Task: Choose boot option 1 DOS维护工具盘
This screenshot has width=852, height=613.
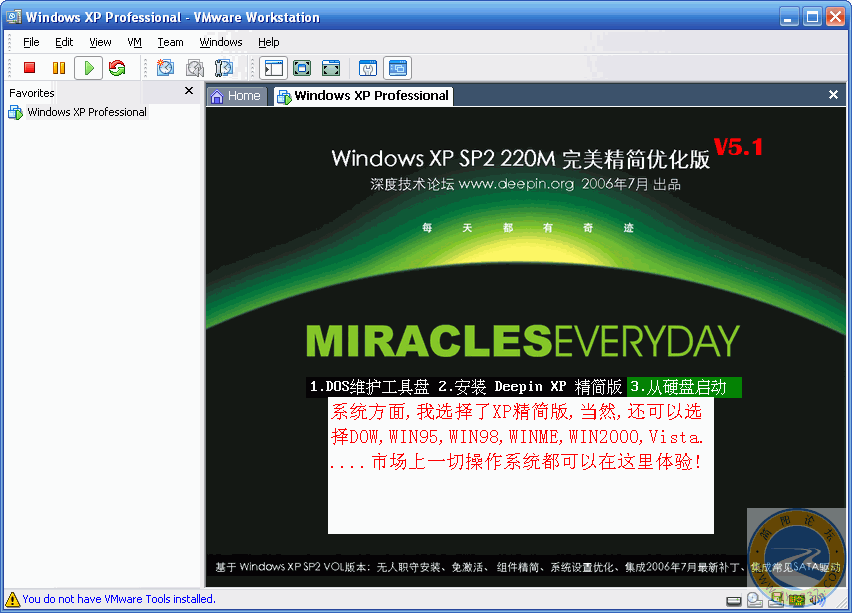Action: [x=369, y=387]
